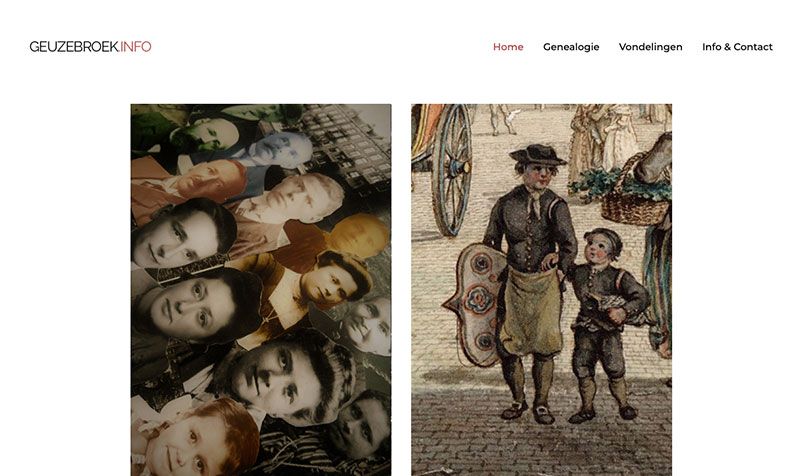Click the wagon wheel in the painting
The image size is (802, 476).
[453, 169]
